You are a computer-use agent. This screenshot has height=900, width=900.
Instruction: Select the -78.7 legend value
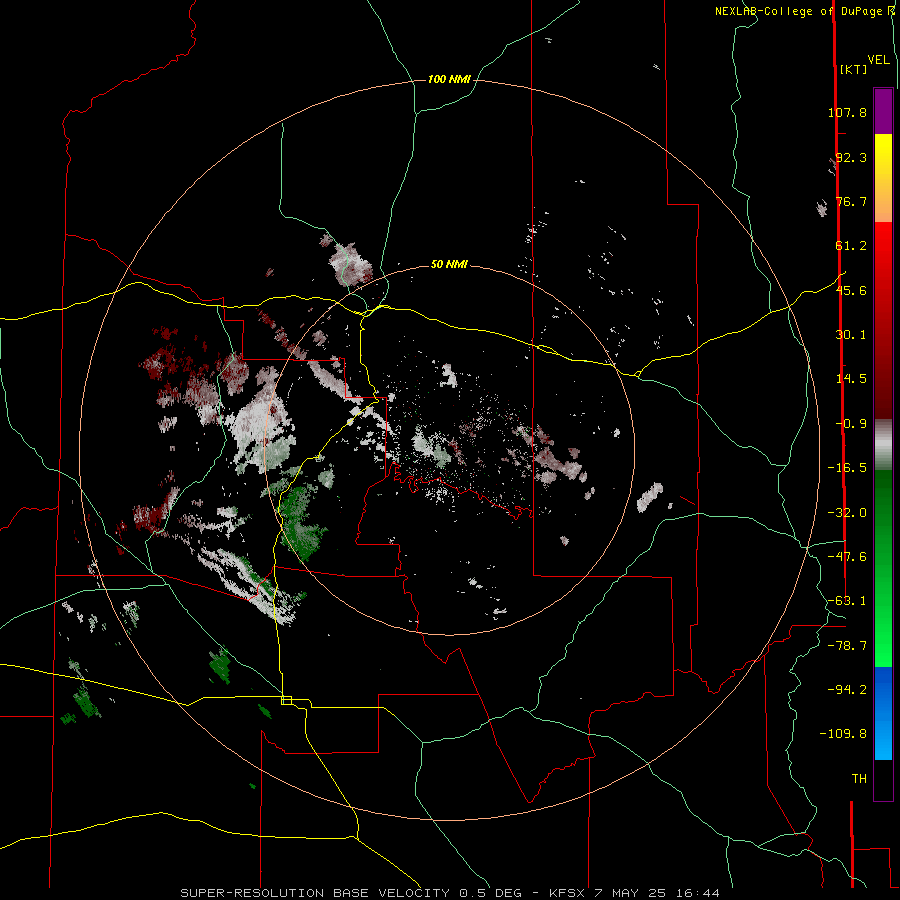[x=847, y=646]
